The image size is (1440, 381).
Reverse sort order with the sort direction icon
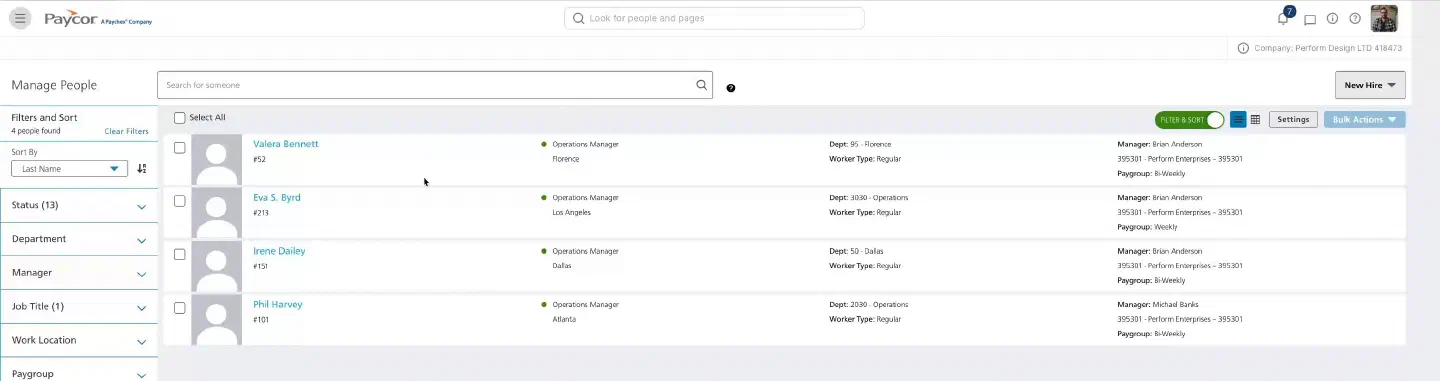click(x=142, y=169)
